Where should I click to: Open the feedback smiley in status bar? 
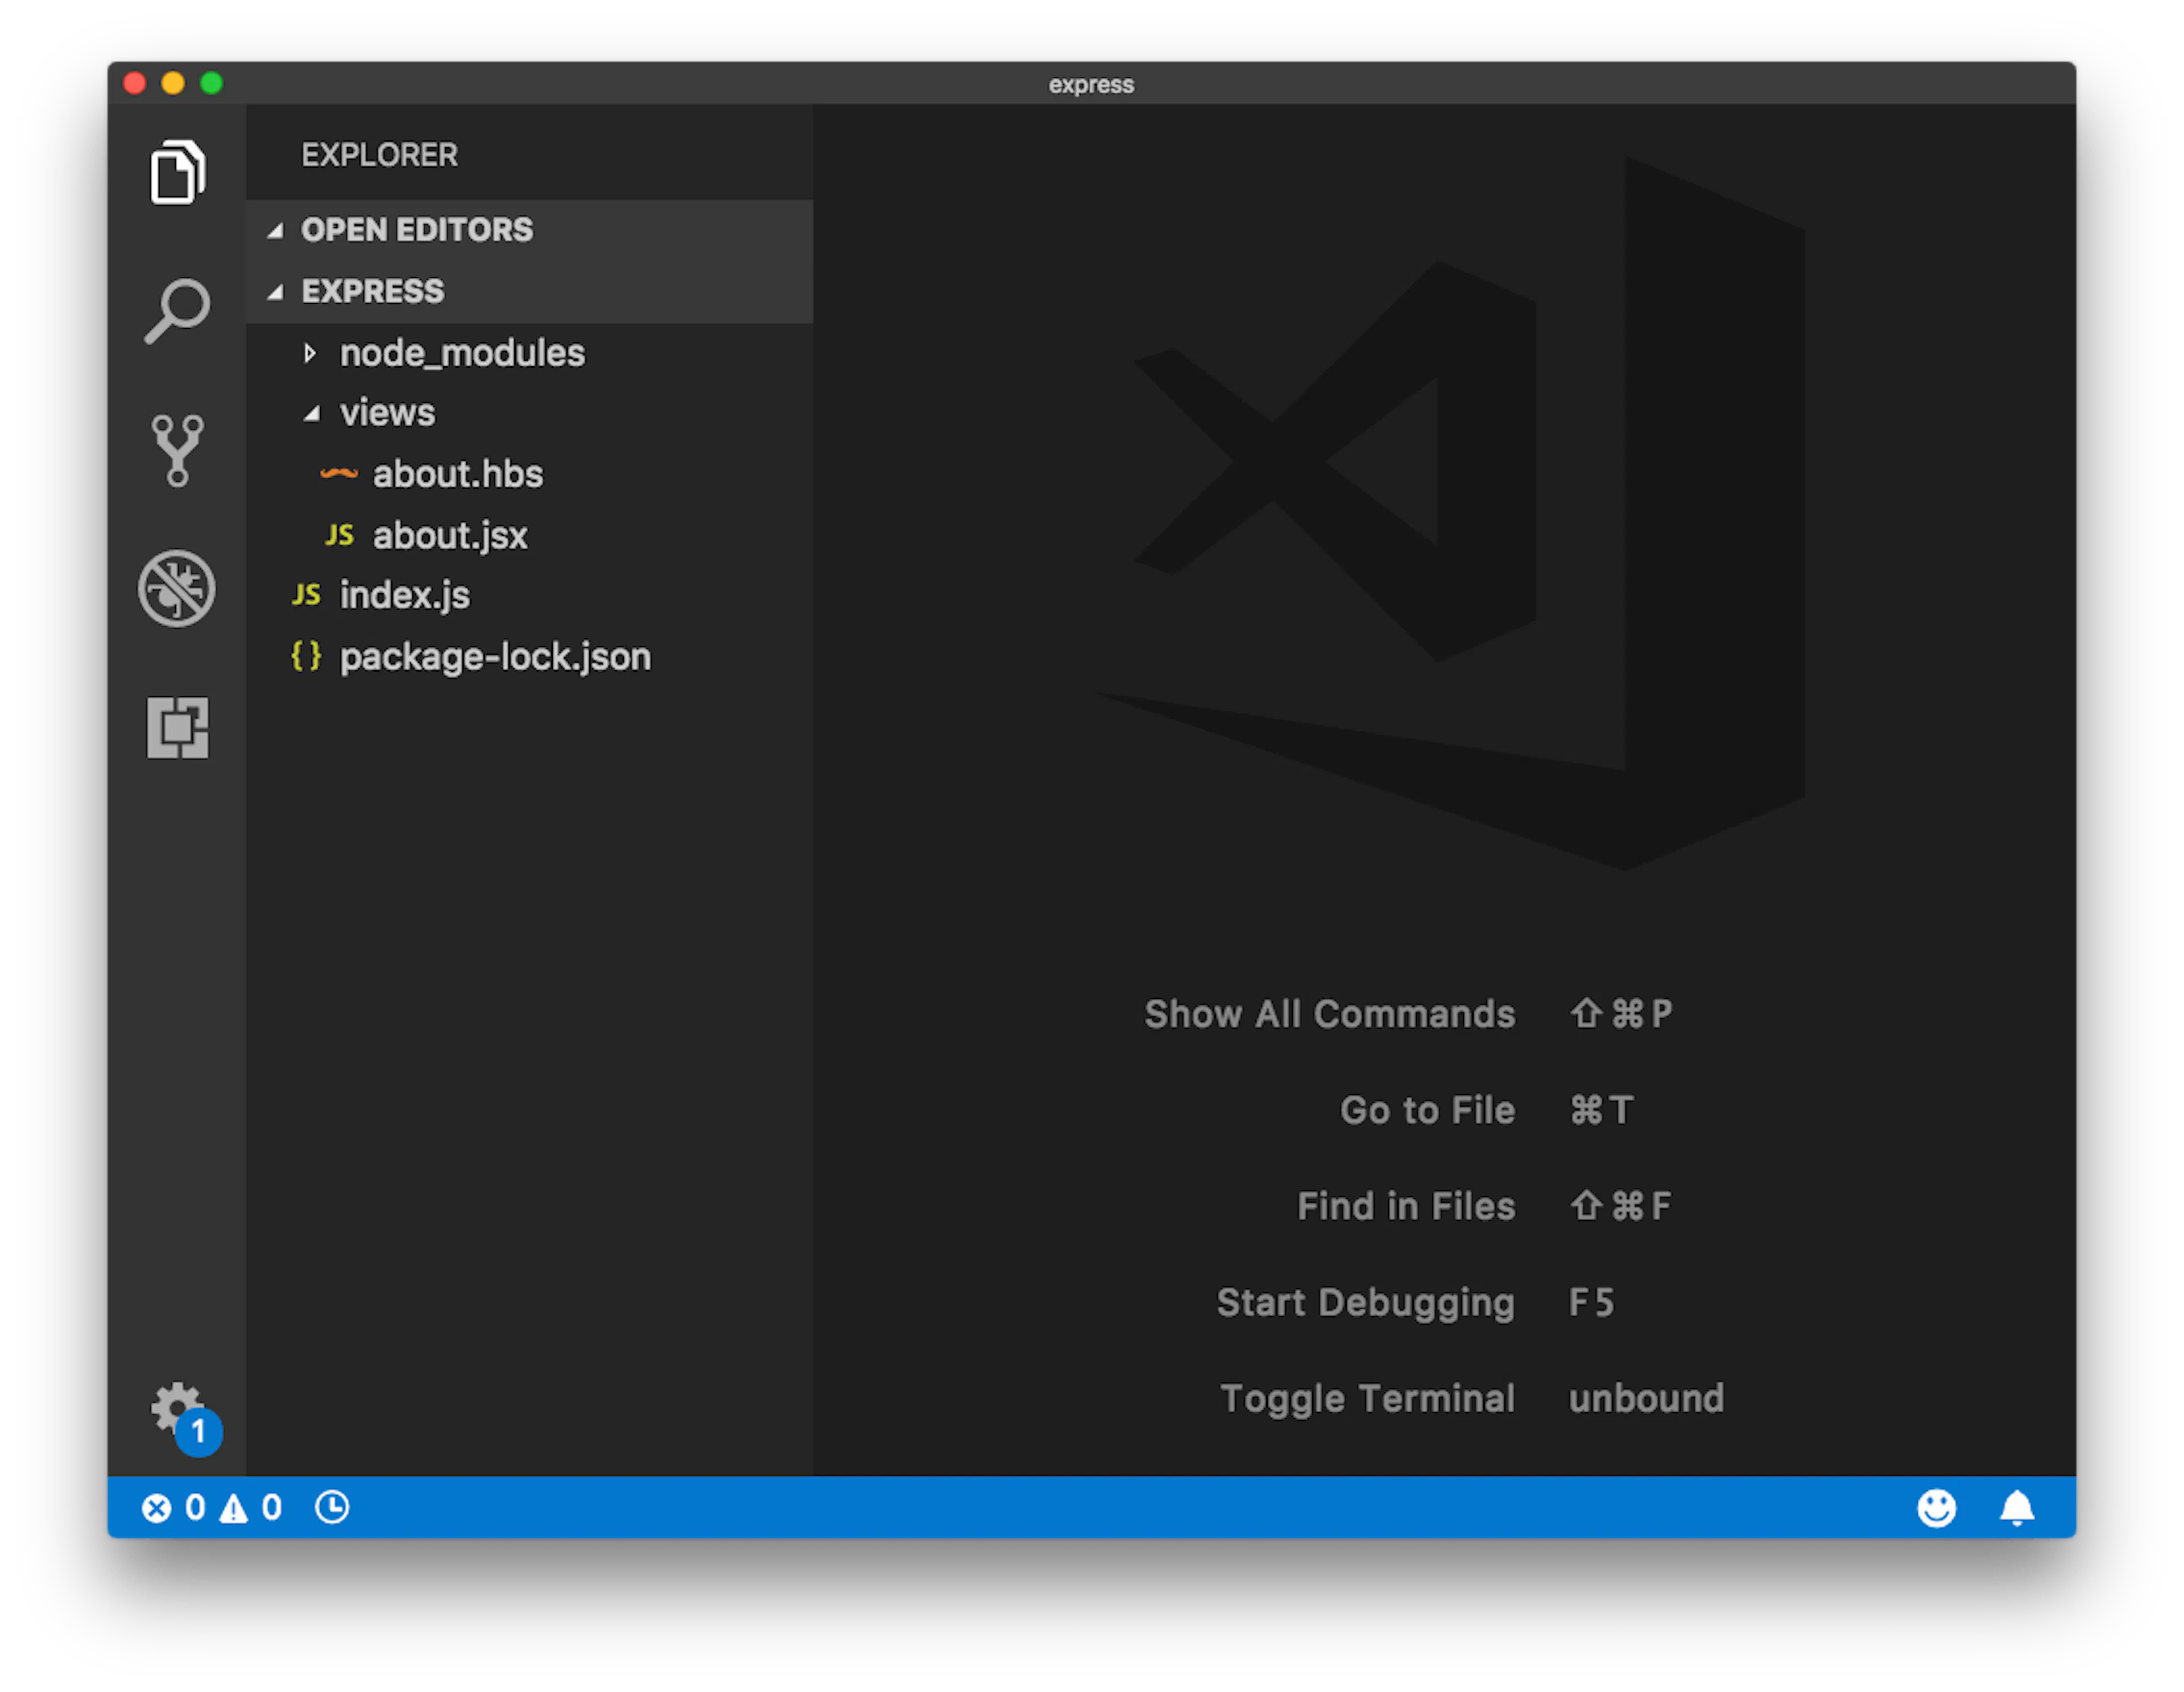[x=1936, y=1507]
